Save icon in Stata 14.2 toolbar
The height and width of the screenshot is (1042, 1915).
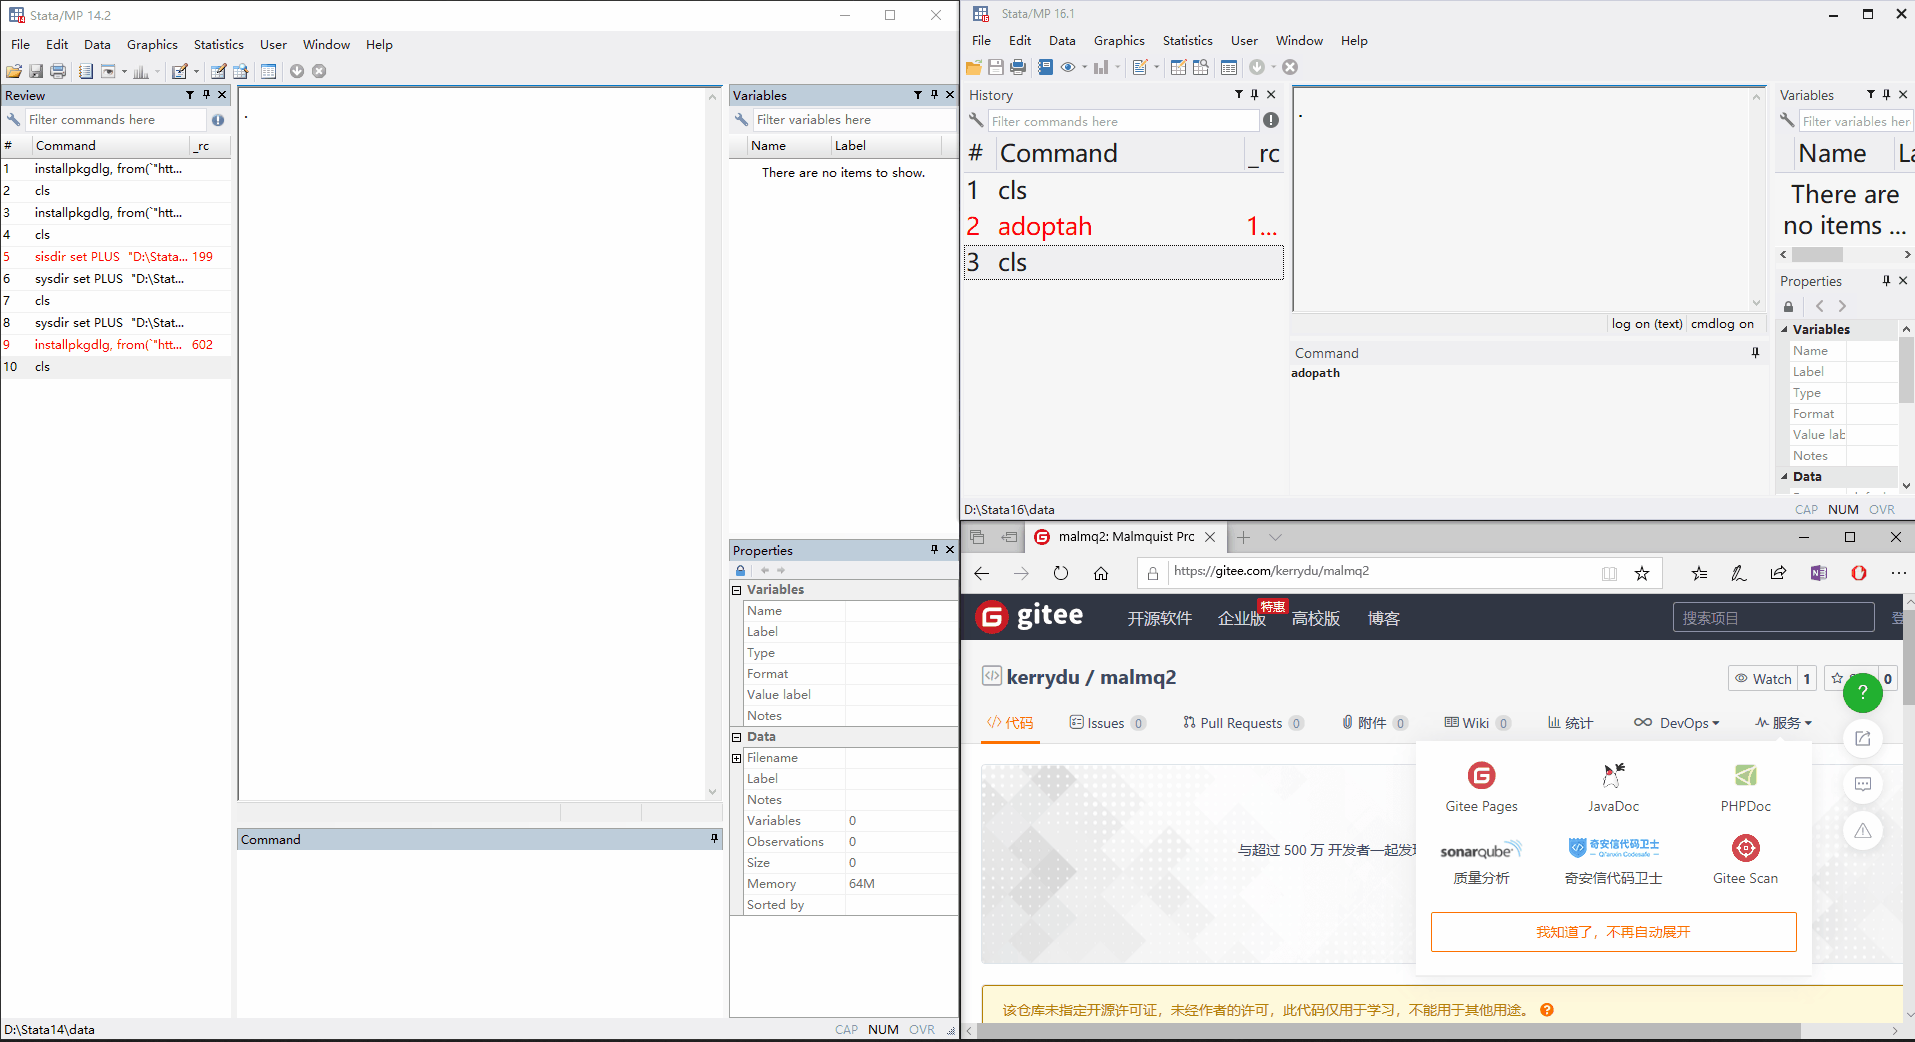point(36,71)
